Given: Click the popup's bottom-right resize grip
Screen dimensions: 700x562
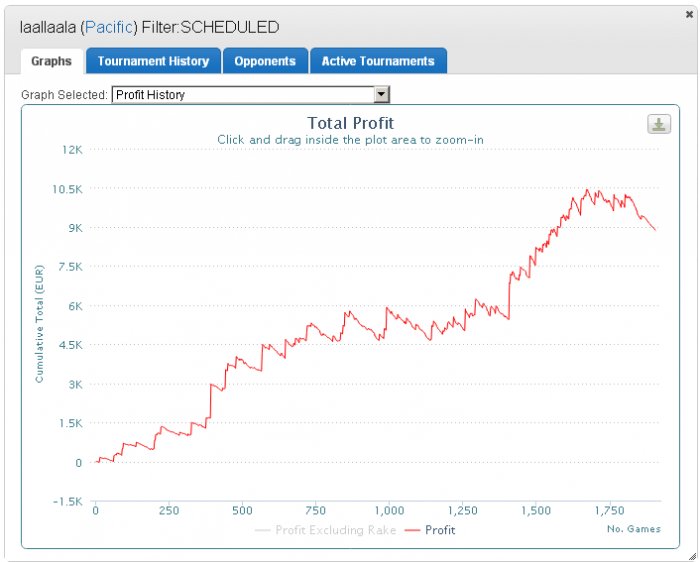Looking at the screenshot, I should (x=693, y=556).
